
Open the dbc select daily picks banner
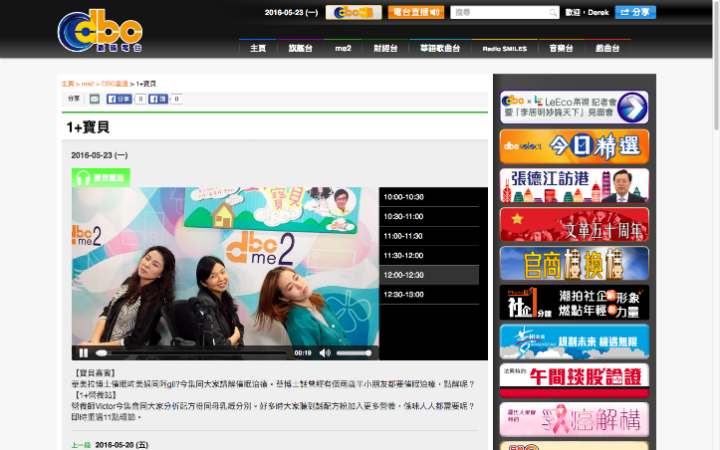[x=574, y=146]
